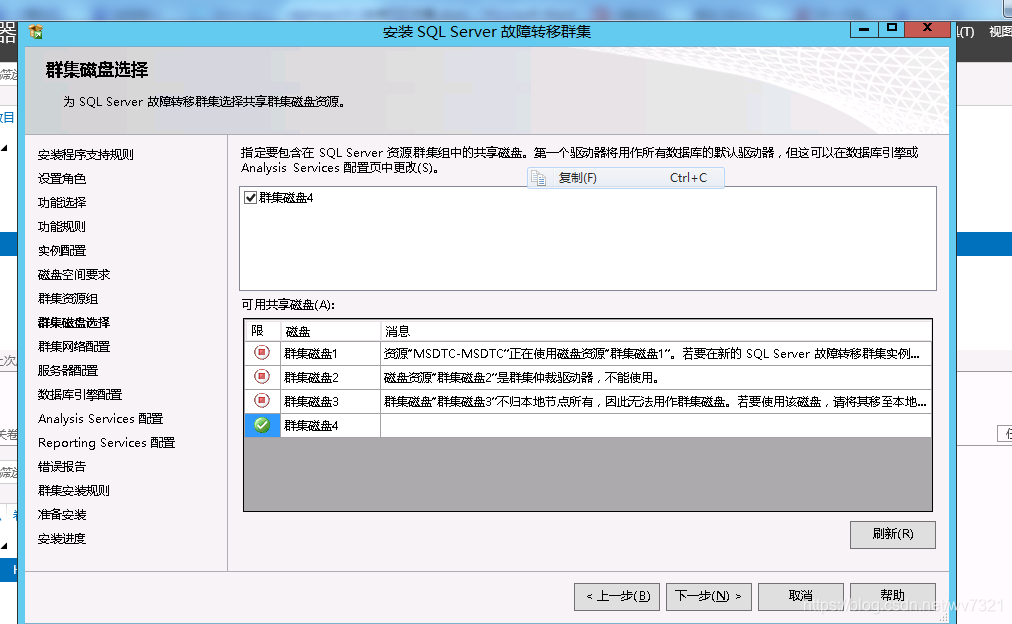Select the 安装程序支持规则 step
Screen dimensions: 1012x624
pyautogui.click(x=85, y=154)
